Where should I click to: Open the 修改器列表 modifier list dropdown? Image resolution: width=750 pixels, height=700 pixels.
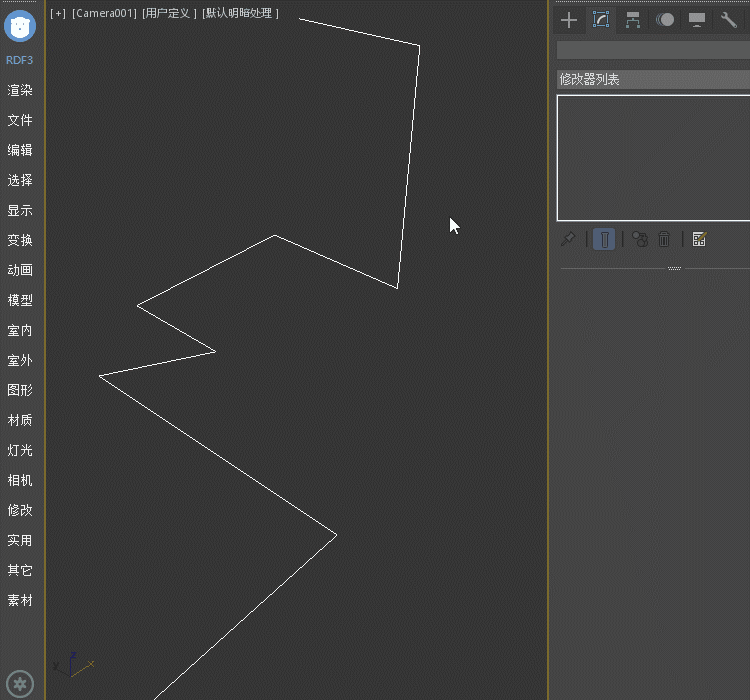(652, 79)
